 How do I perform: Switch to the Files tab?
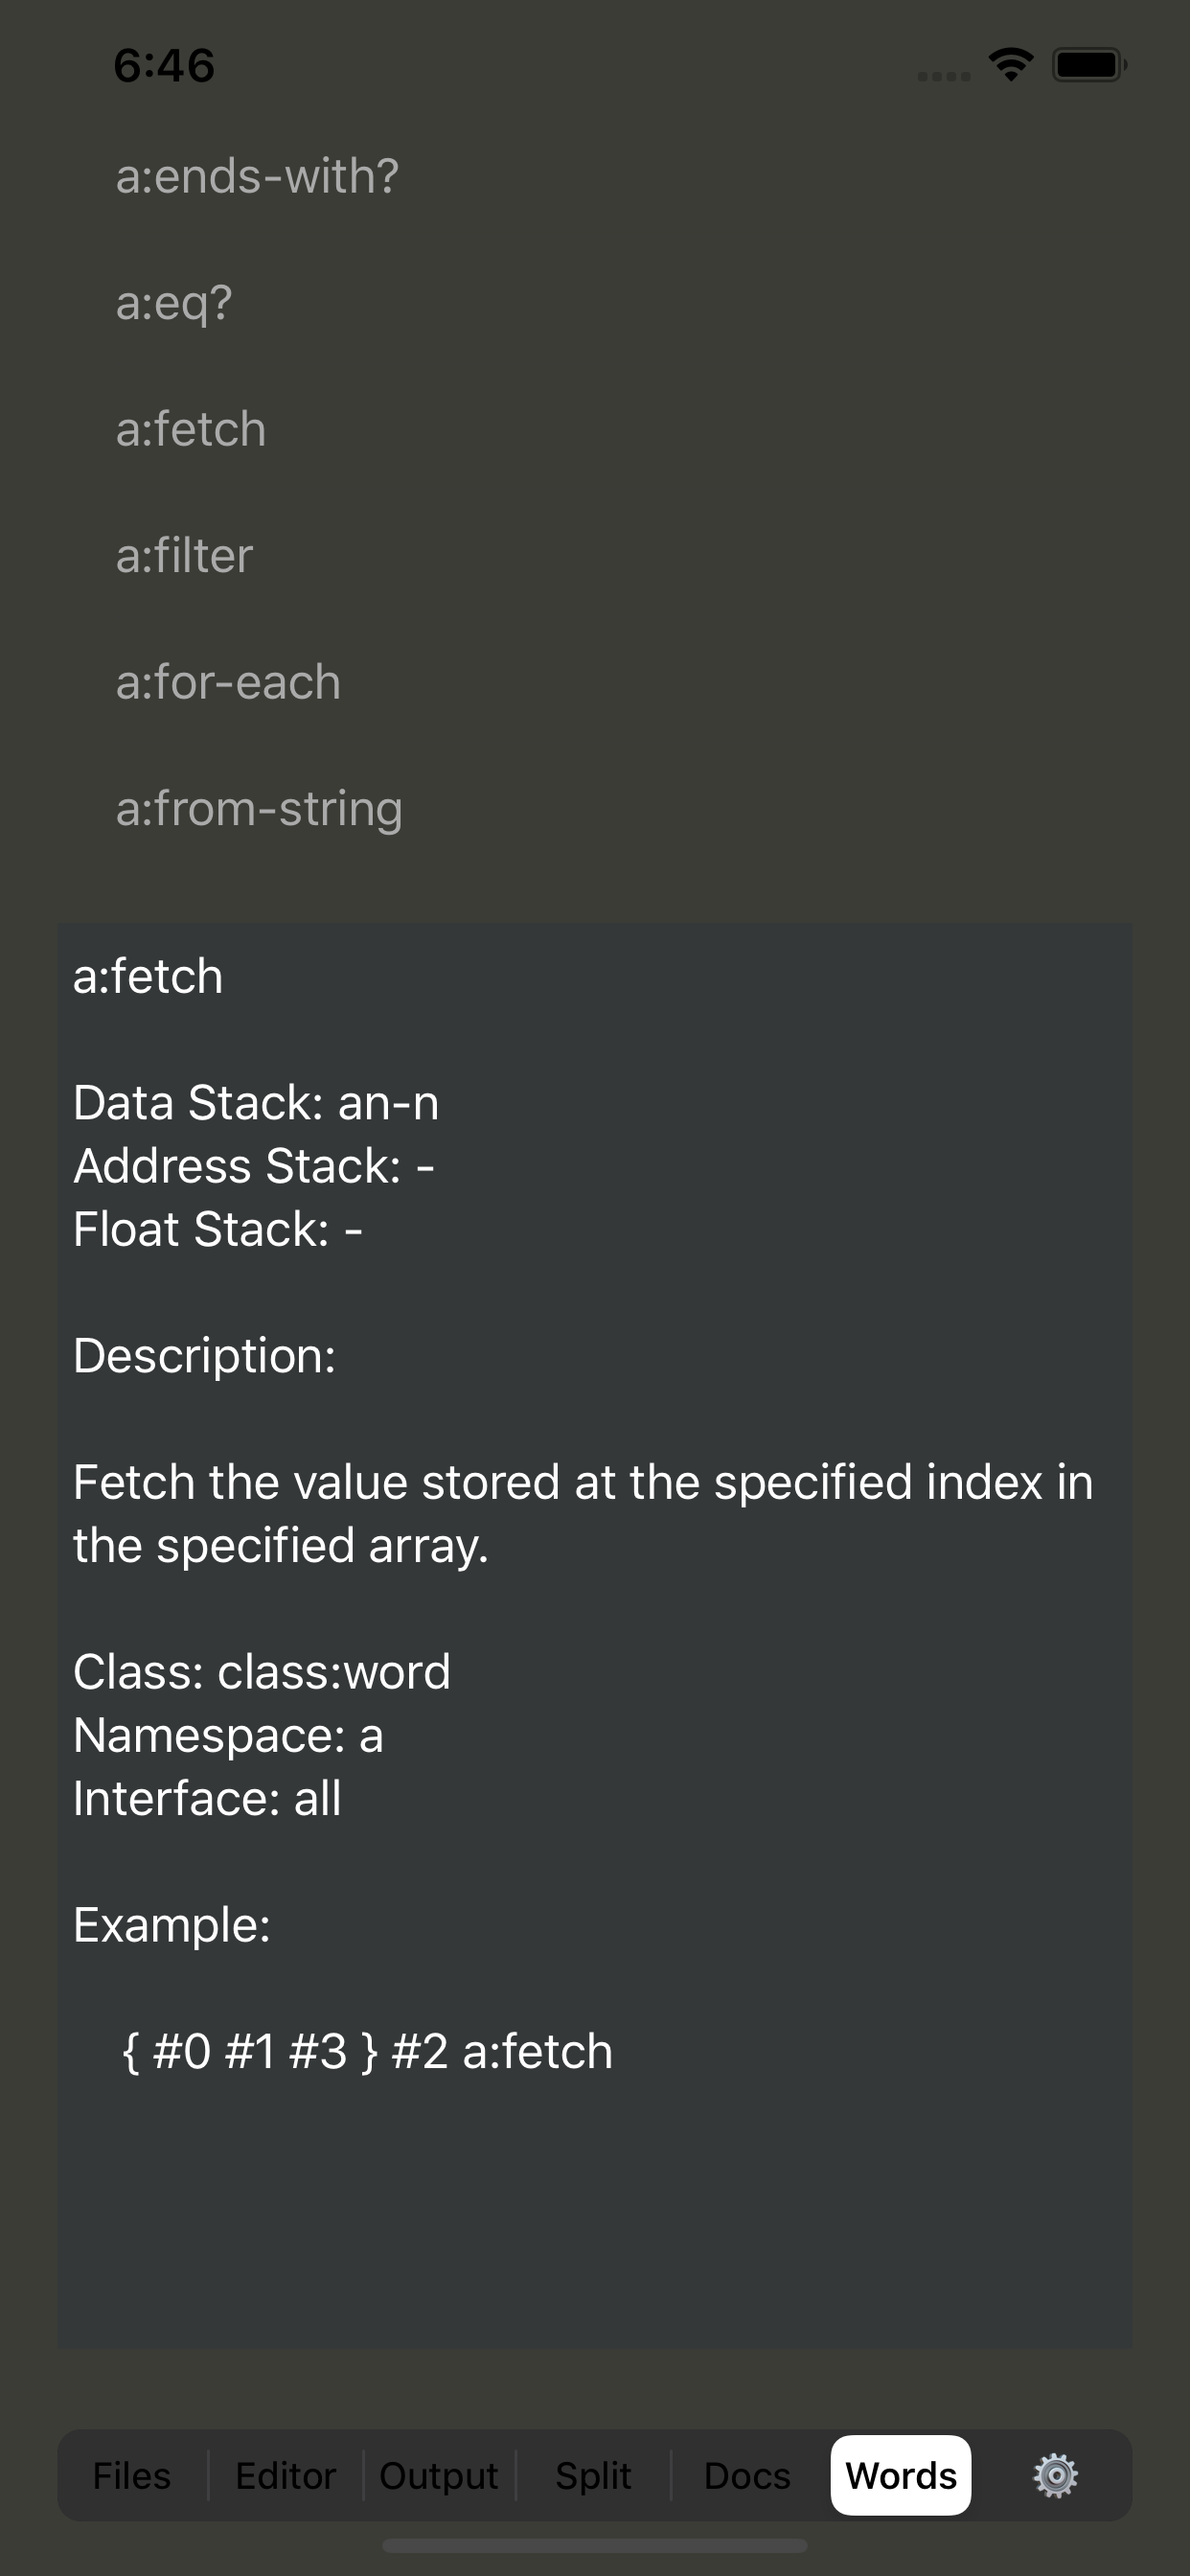pos(132,2475)
